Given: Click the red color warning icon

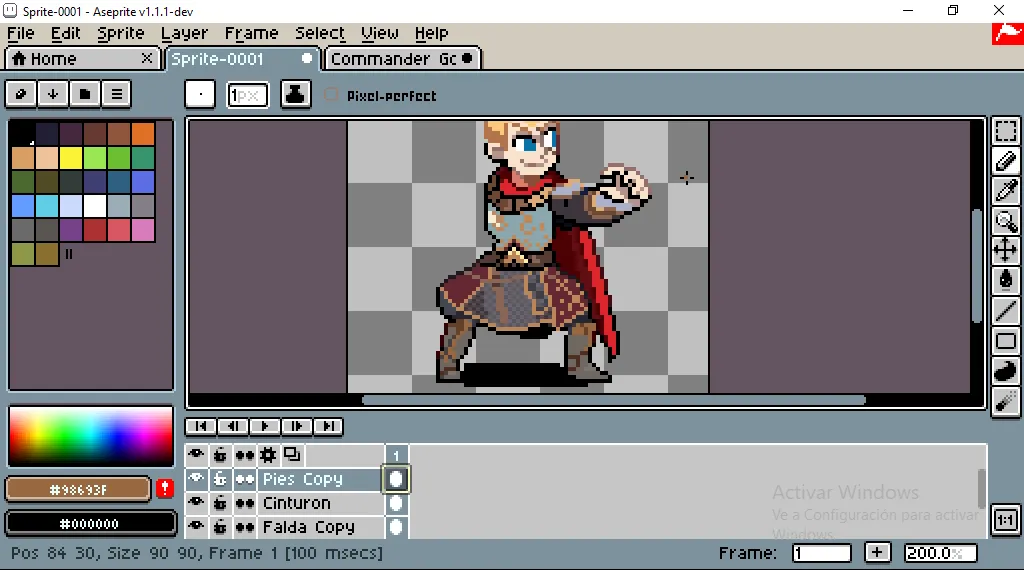Looking at the screenshot, I should (x=165, y=488).
